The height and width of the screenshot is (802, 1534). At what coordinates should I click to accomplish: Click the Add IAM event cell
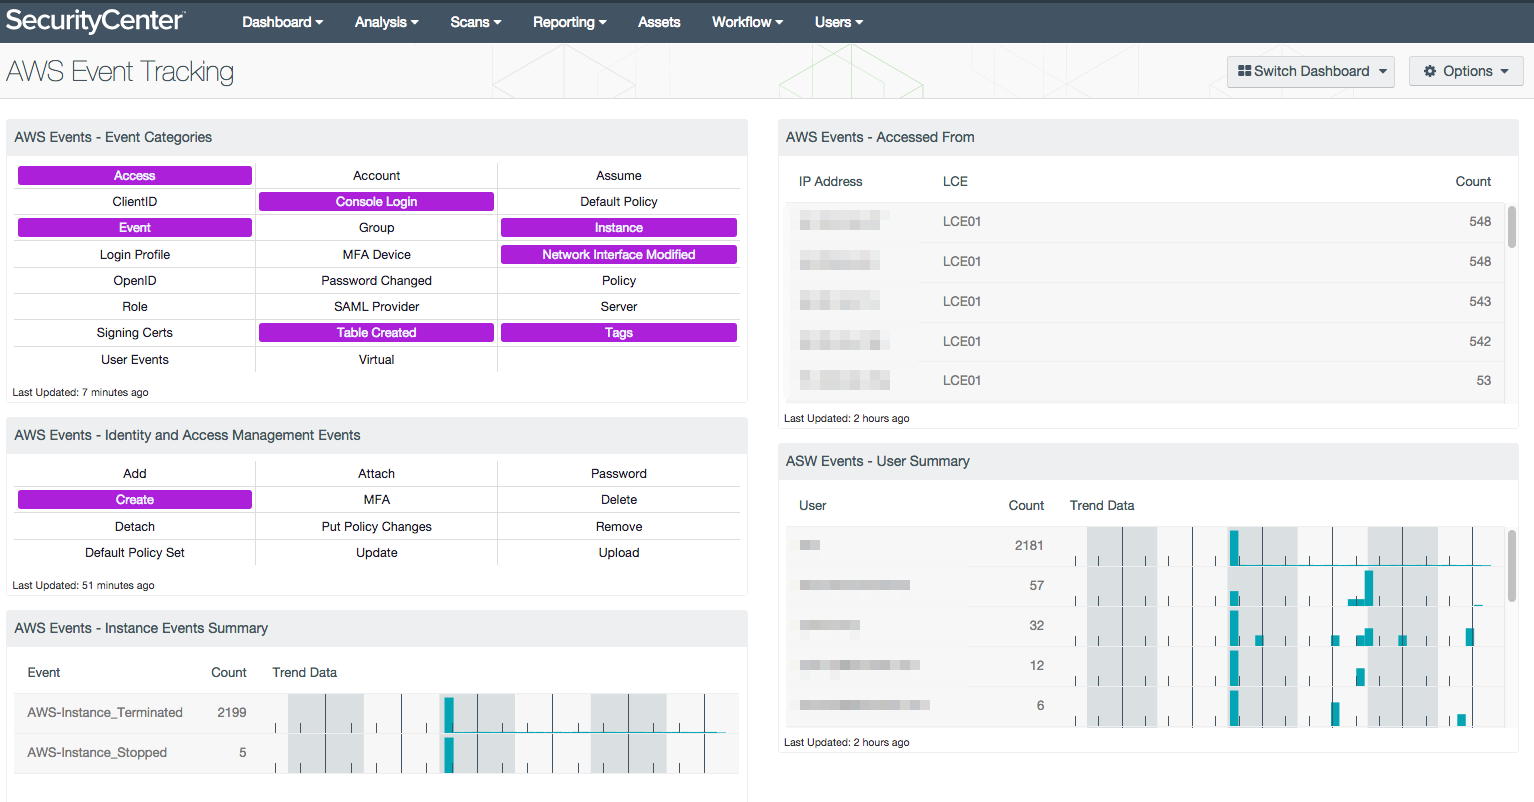135,474
